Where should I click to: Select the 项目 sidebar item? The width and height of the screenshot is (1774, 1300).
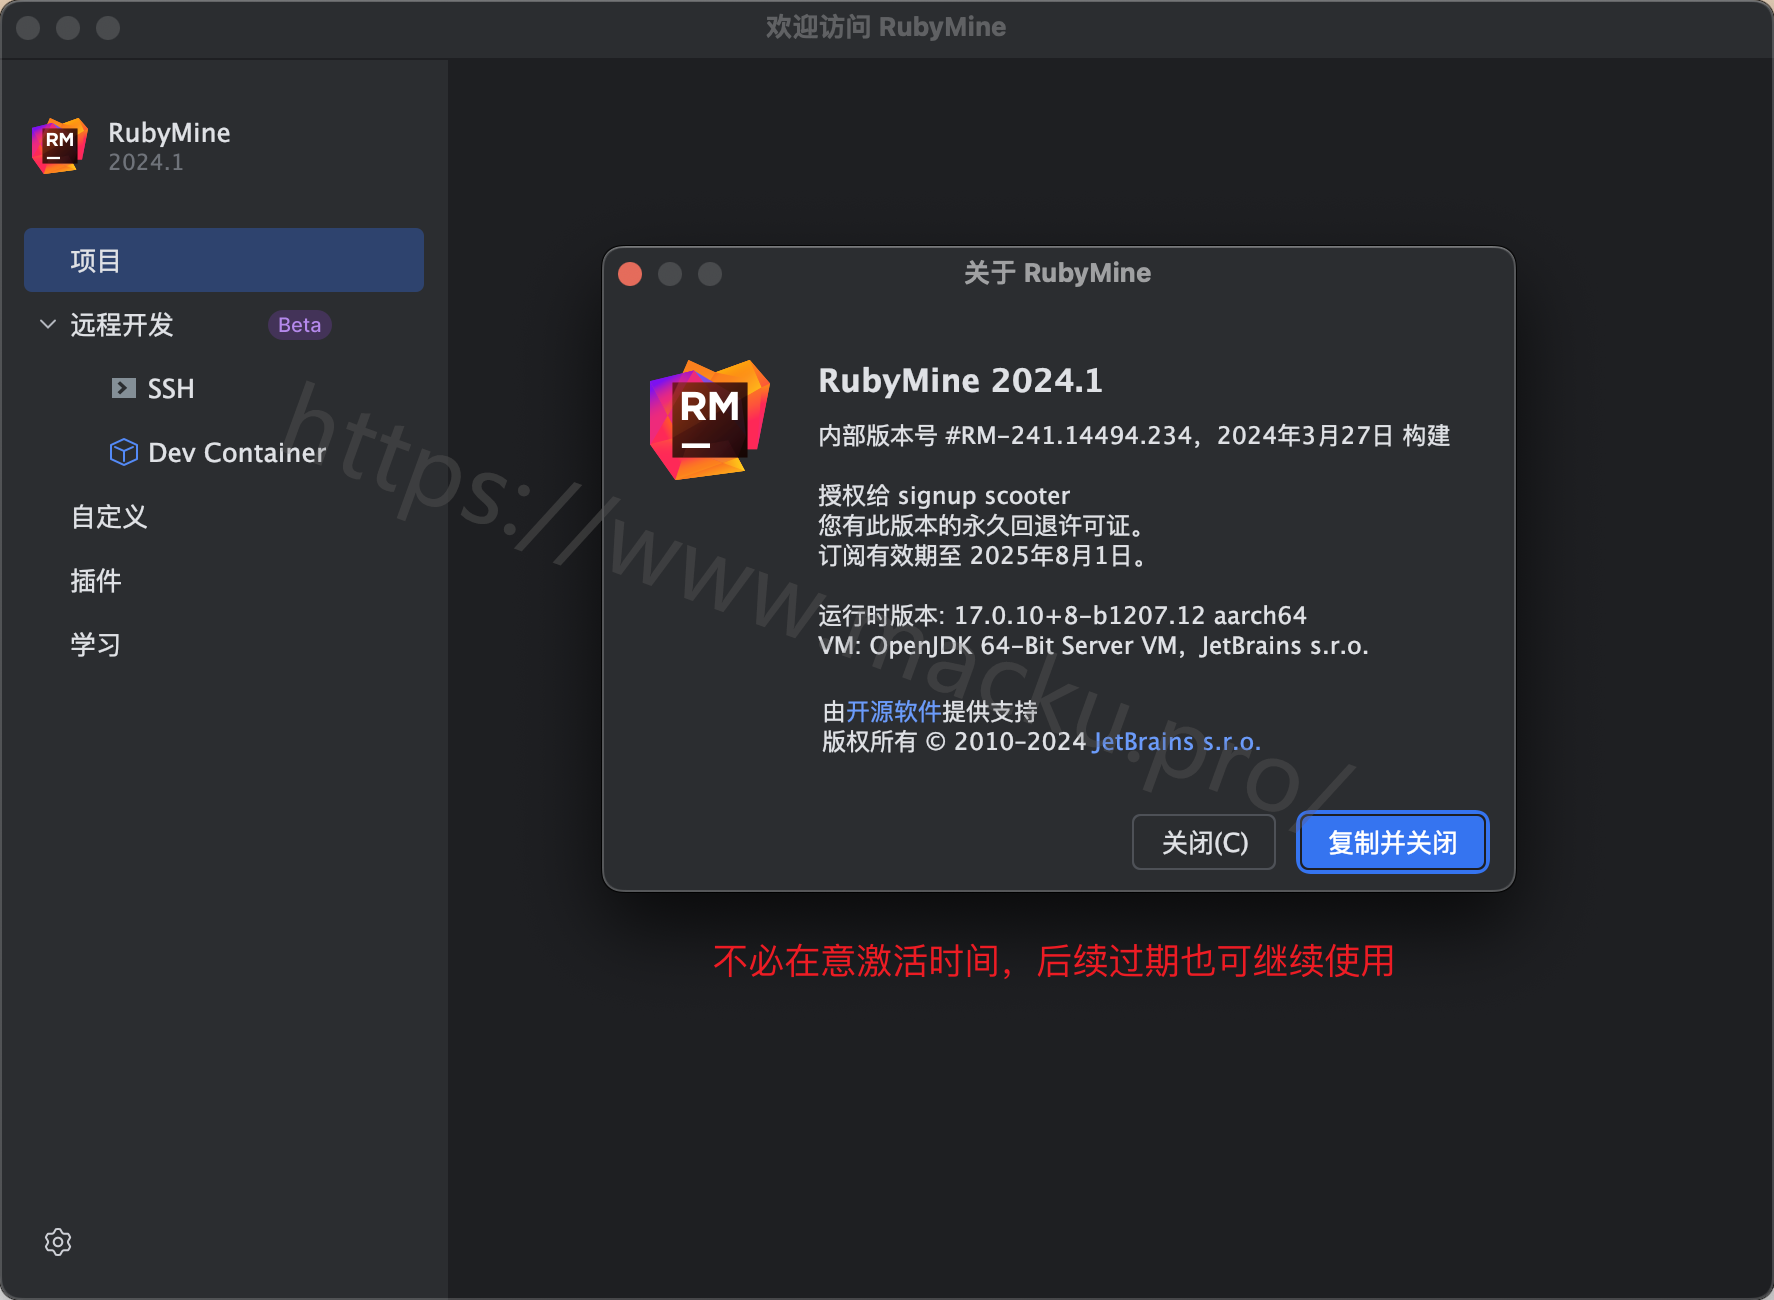click(x=224, y=260)
